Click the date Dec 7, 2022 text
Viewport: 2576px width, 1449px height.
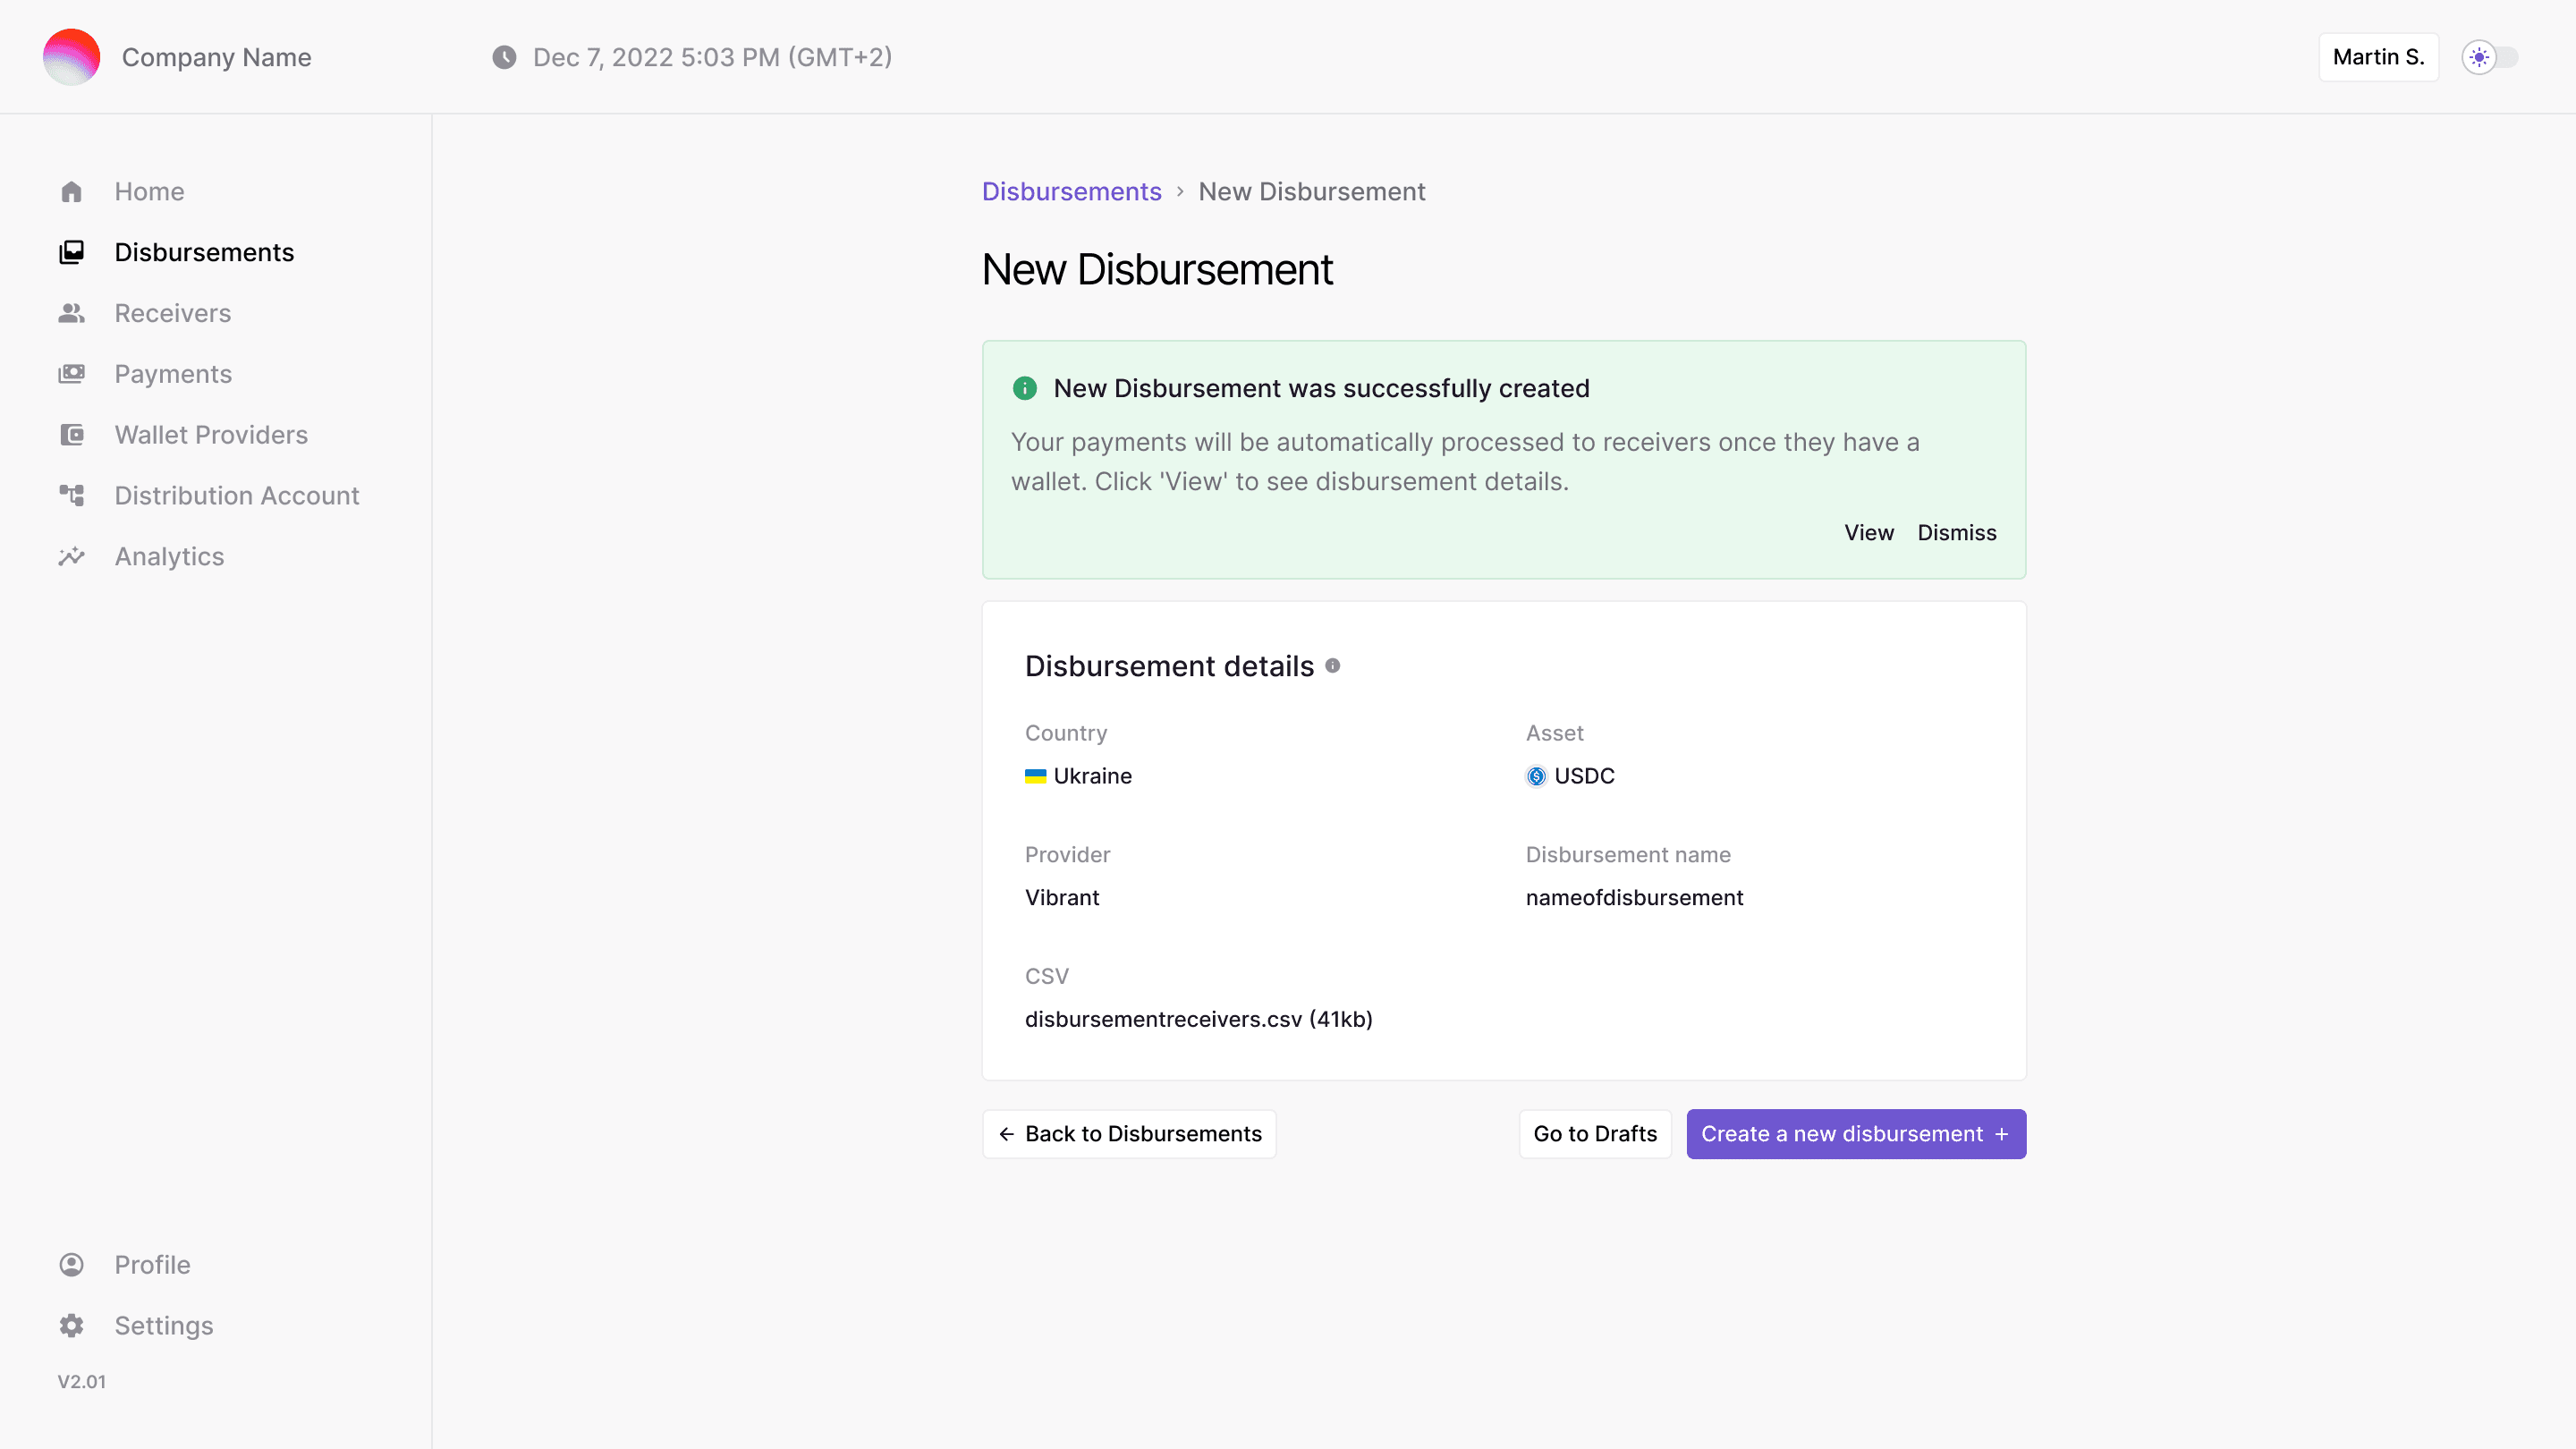point(712,57)
